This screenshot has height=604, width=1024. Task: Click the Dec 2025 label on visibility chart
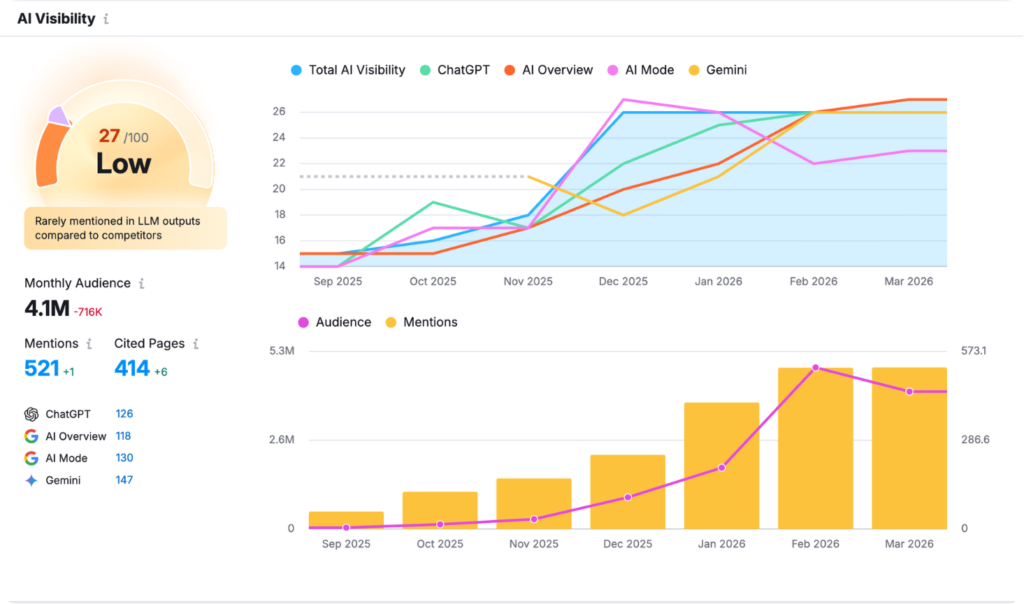point(623,281)
